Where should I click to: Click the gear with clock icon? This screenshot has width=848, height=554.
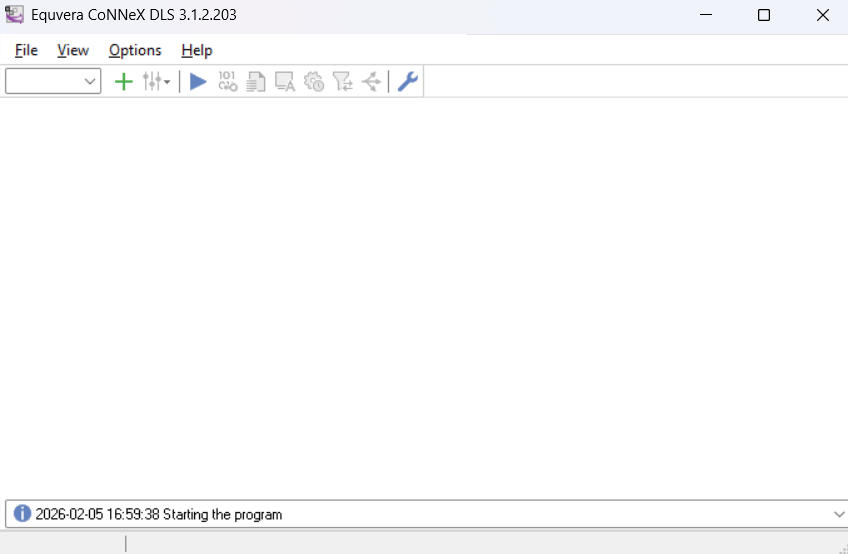pyautogui.click(x=314, y=82)
